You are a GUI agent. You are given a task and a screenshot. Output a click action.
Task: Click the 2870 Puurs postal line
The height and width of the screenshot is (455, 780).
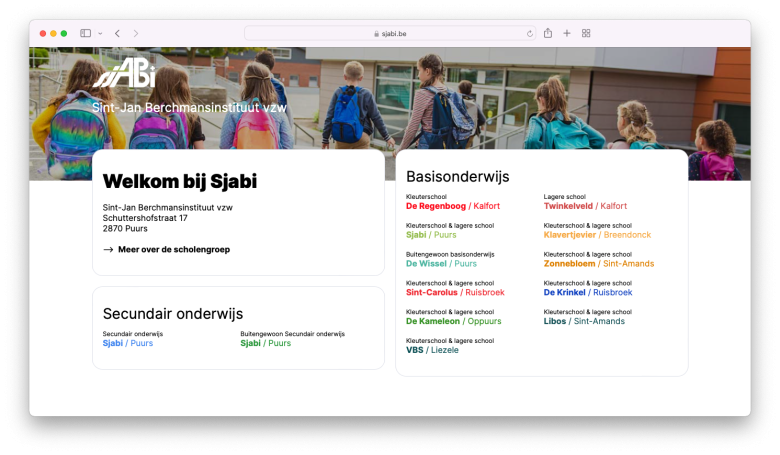pyautogui.click(x=125, y=229)
